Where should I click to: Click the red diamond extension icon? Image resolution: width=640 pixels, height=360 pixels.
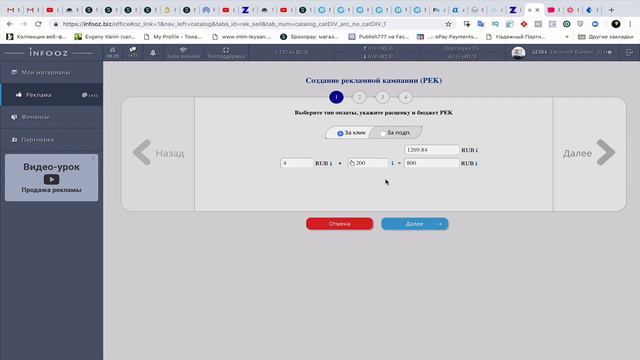[524, 24]
